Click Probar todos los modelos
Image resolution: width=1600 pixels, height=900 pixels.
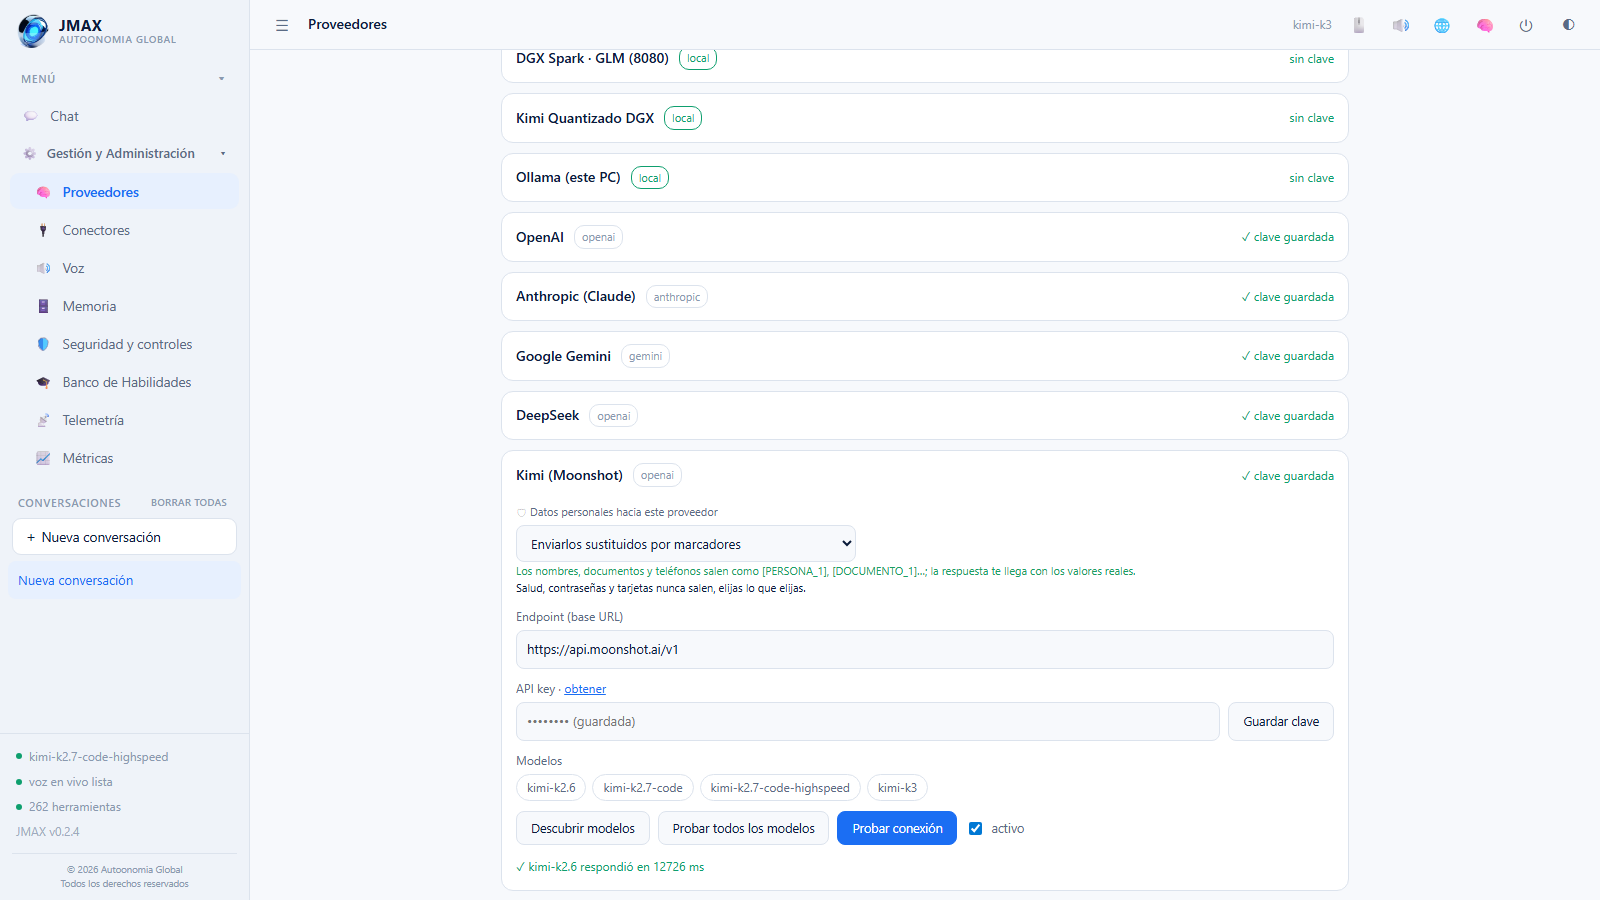(743, 828)
